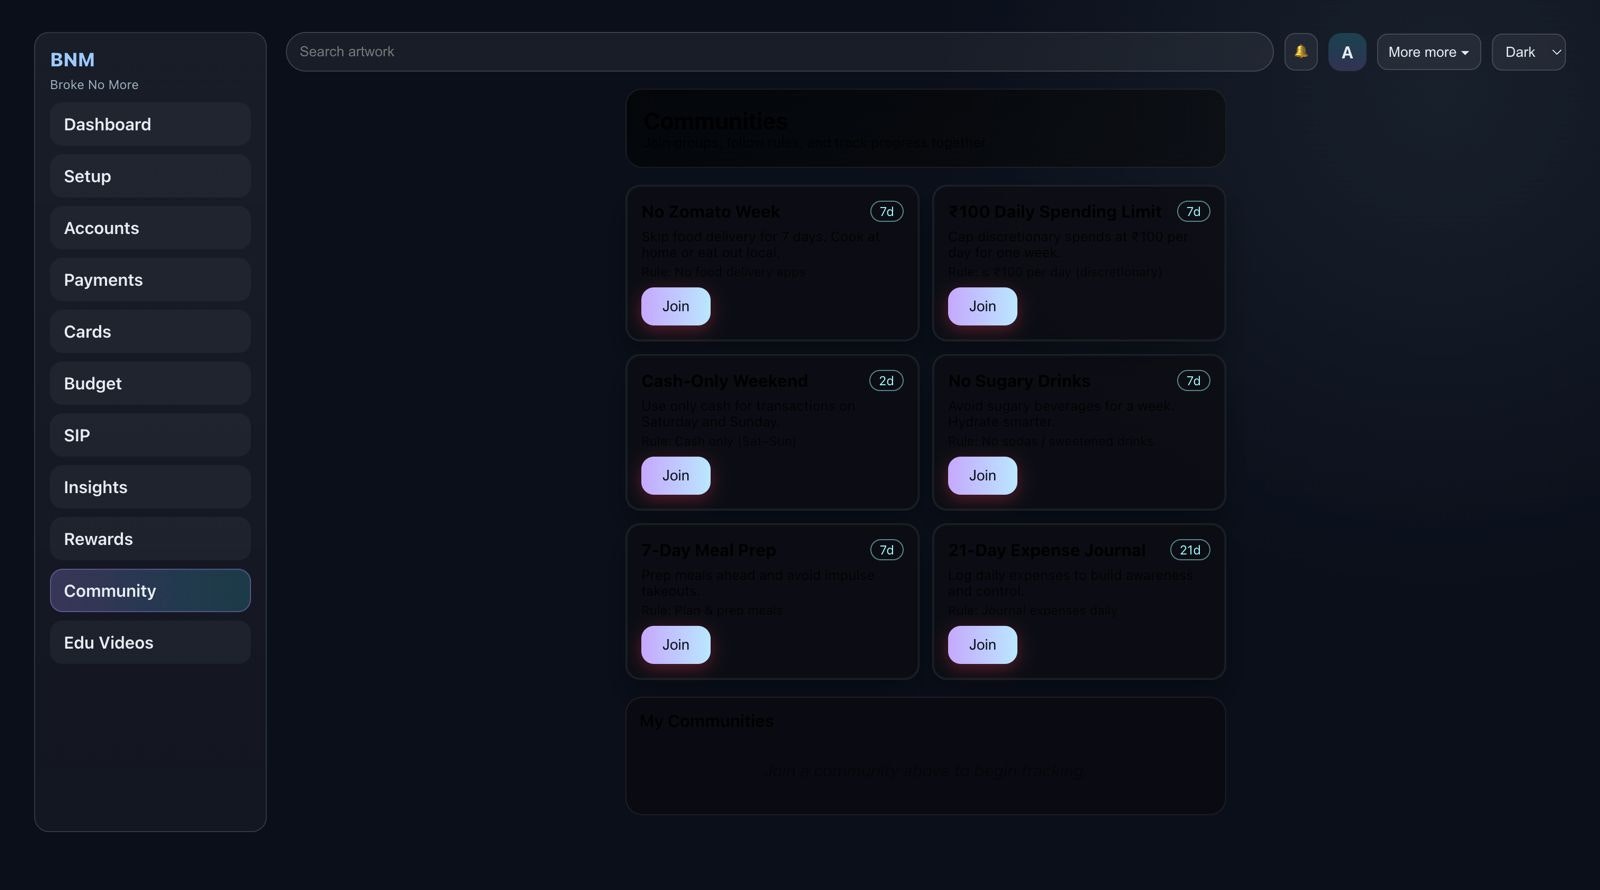Open Insights in the sidebar
The height and width of the screenshot is (890, 1600).
click(x=150, y=487)
